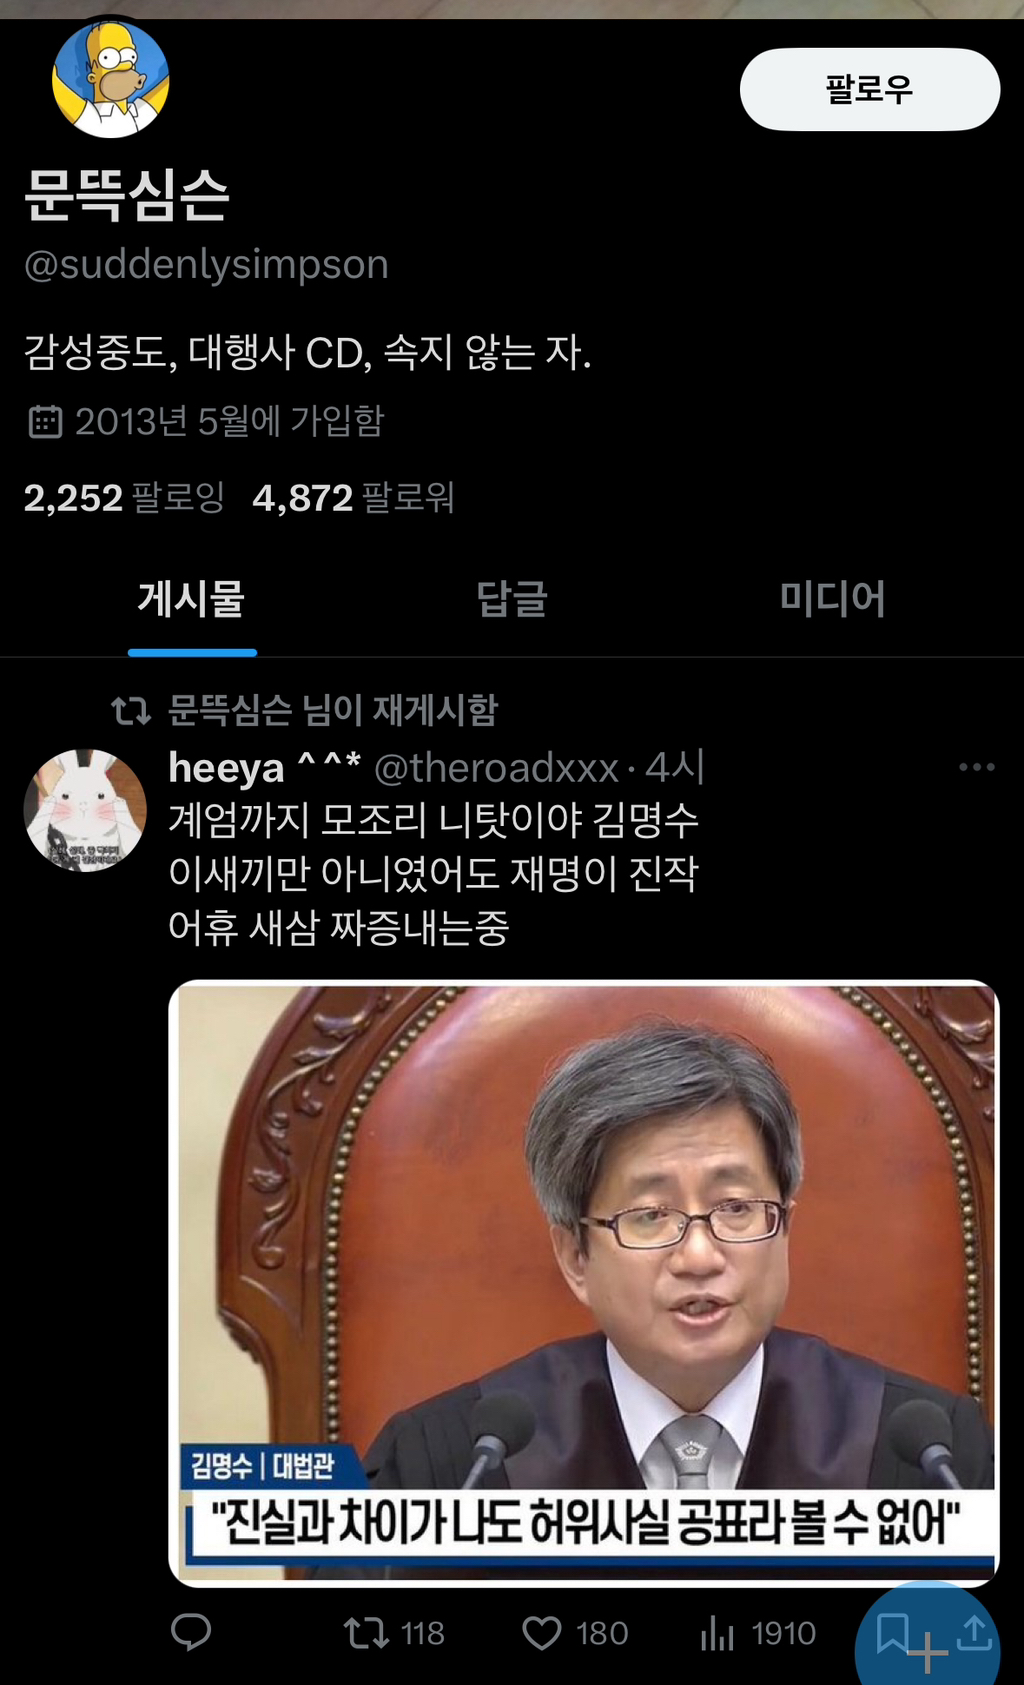The height and width of the screenshot is (1685, 1024).
Task: Open the heeya rabbit avatar
Action: [x=85, y=810]
